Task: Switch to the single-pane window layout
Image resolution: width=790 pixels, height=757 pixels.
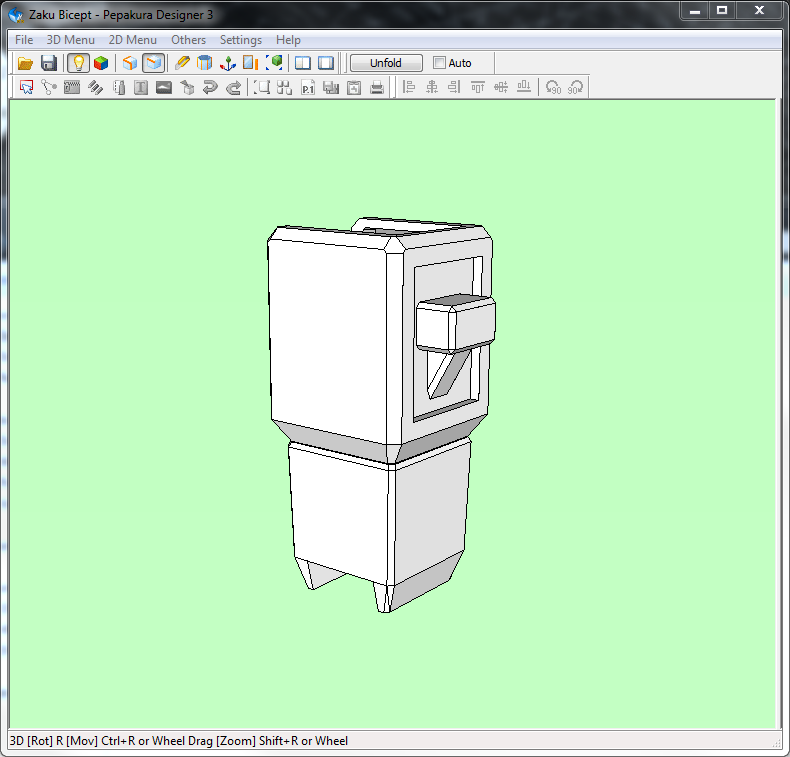Action: 326,63
